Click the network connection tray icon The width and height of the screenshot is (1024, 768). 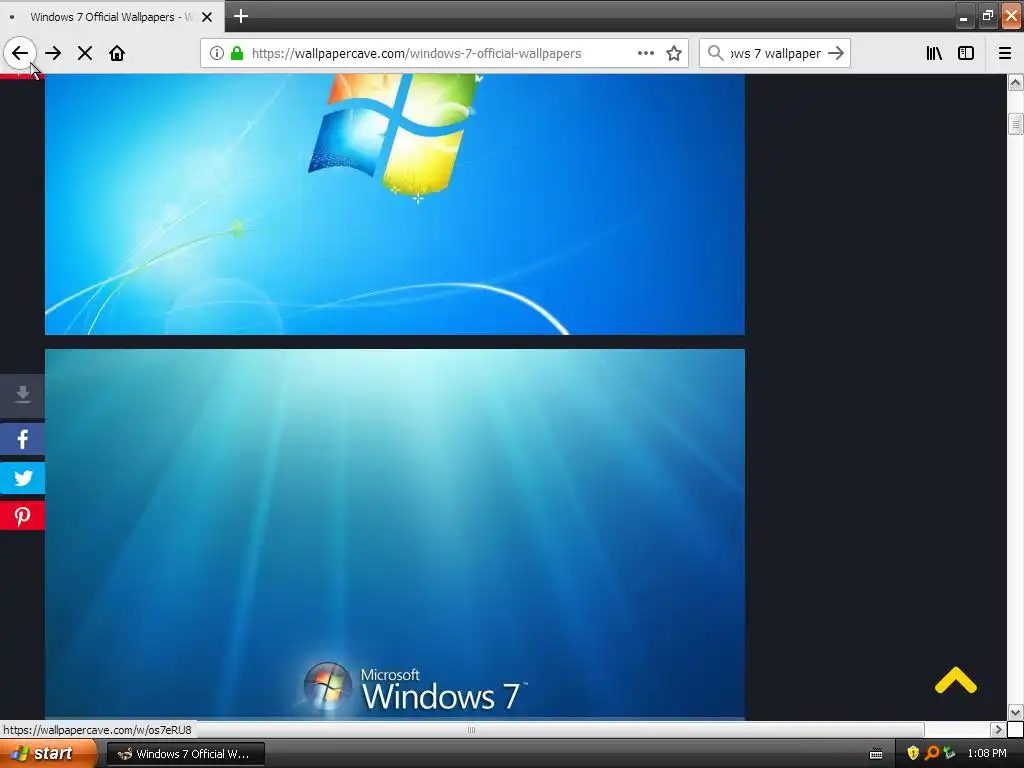[949, 754]
